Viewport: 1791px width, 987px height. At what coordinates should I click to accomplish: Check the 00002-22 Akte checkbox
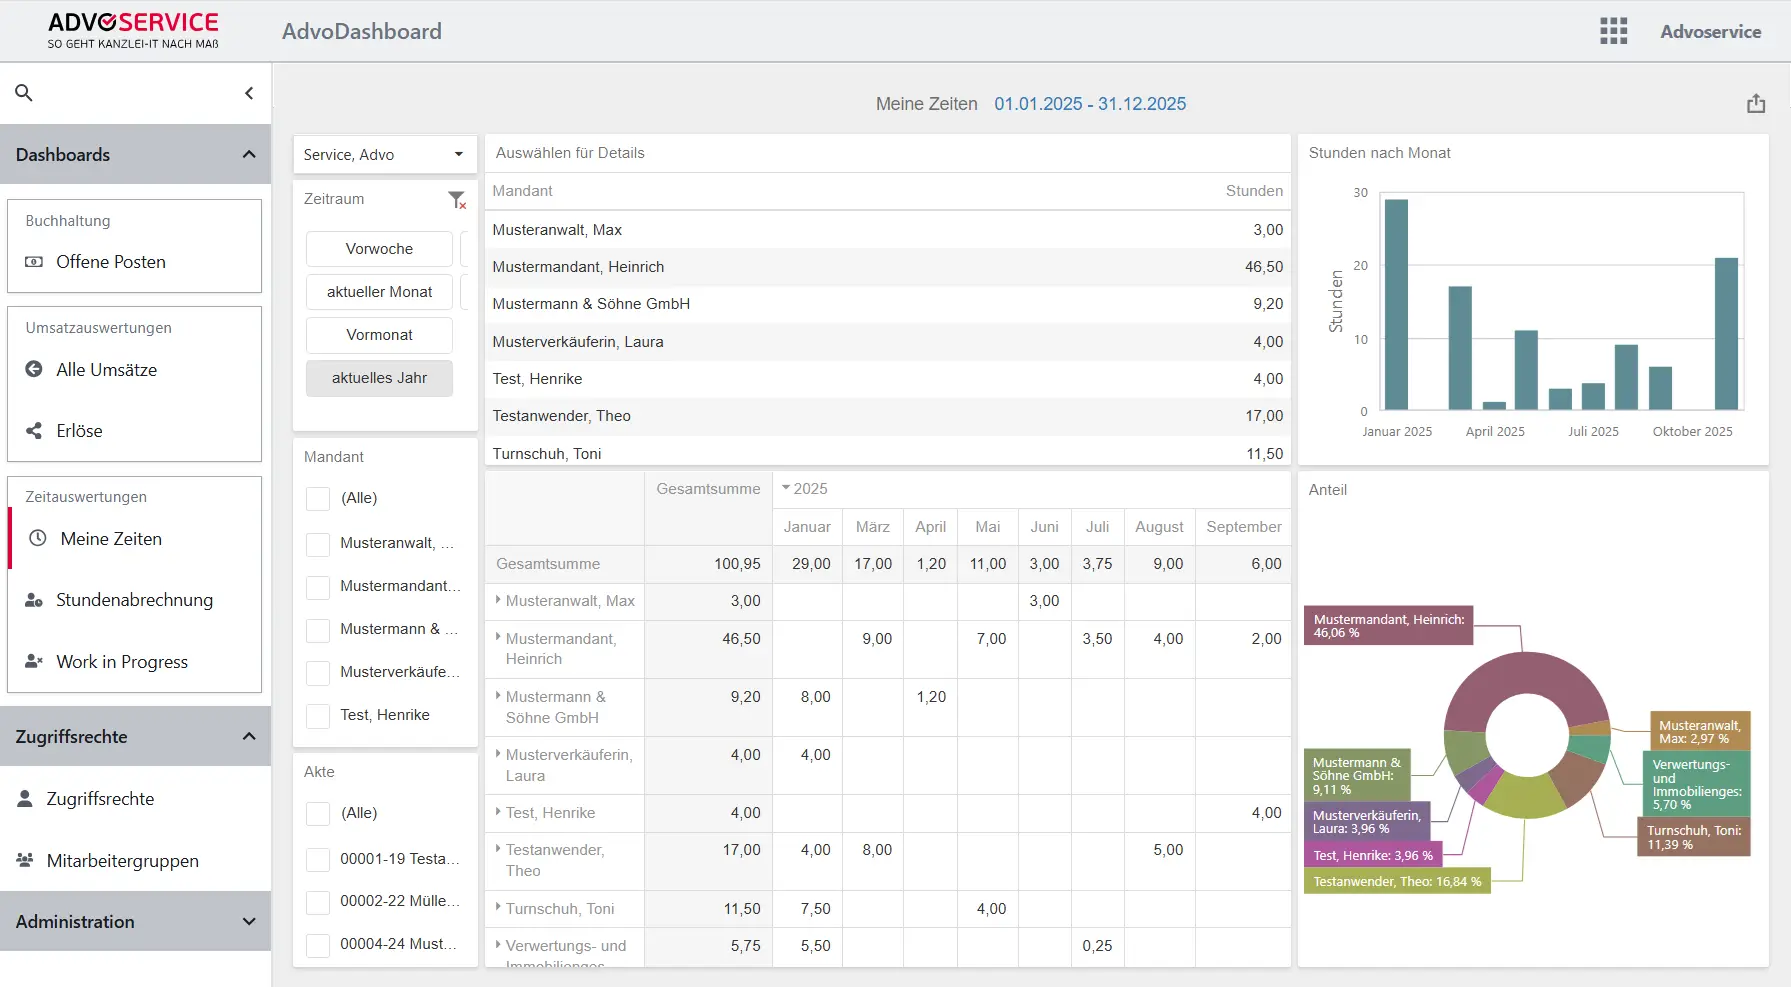(317, 901)
